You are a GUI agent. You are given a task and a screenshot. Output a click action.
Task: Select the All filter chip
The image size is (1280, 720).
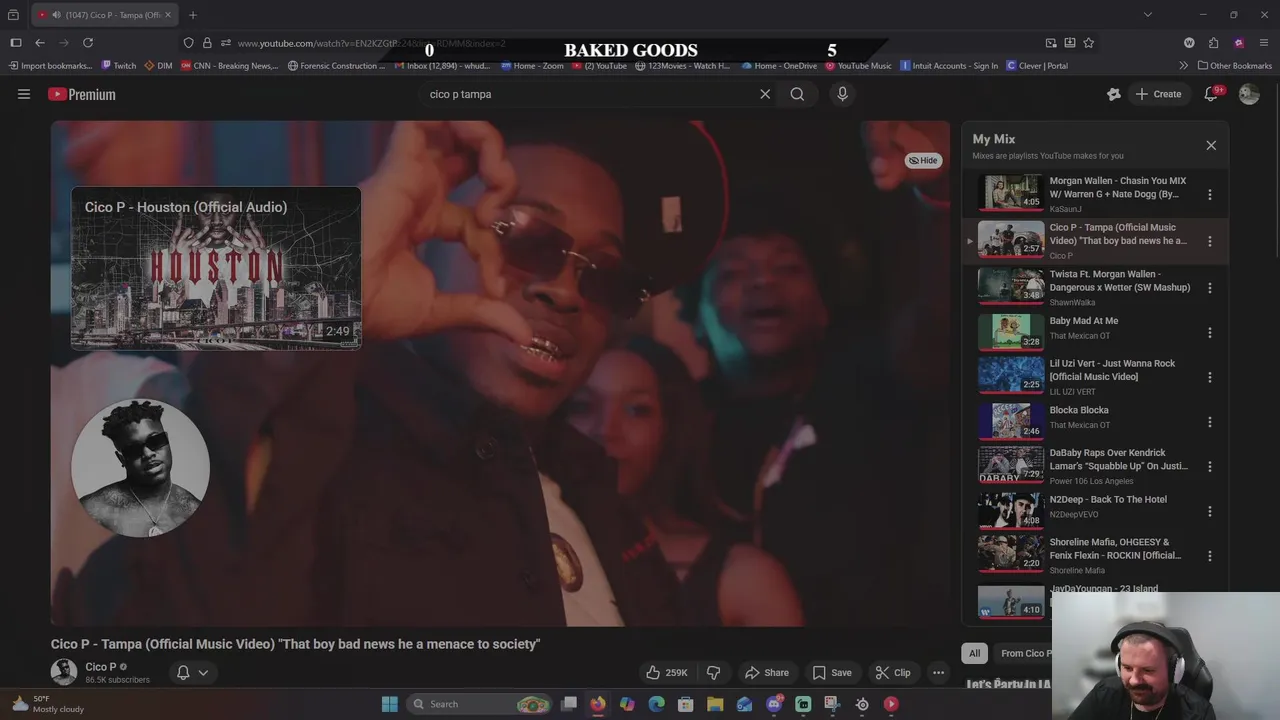tap(974, 653)
